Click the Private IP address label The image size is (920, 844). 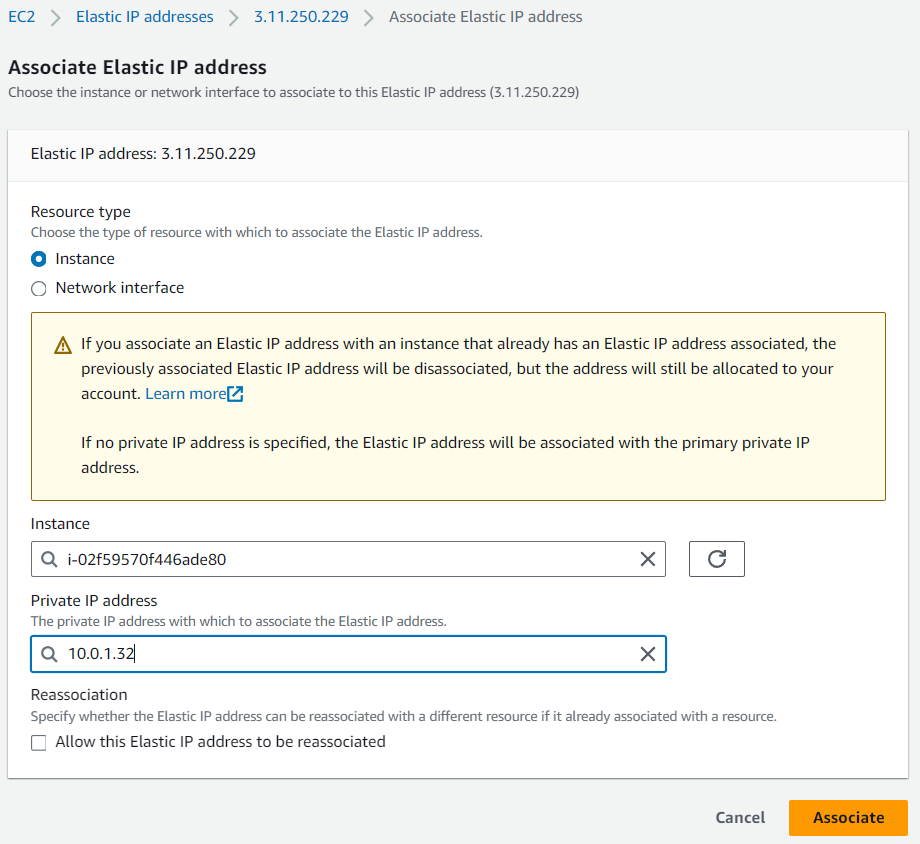point(94,601)
